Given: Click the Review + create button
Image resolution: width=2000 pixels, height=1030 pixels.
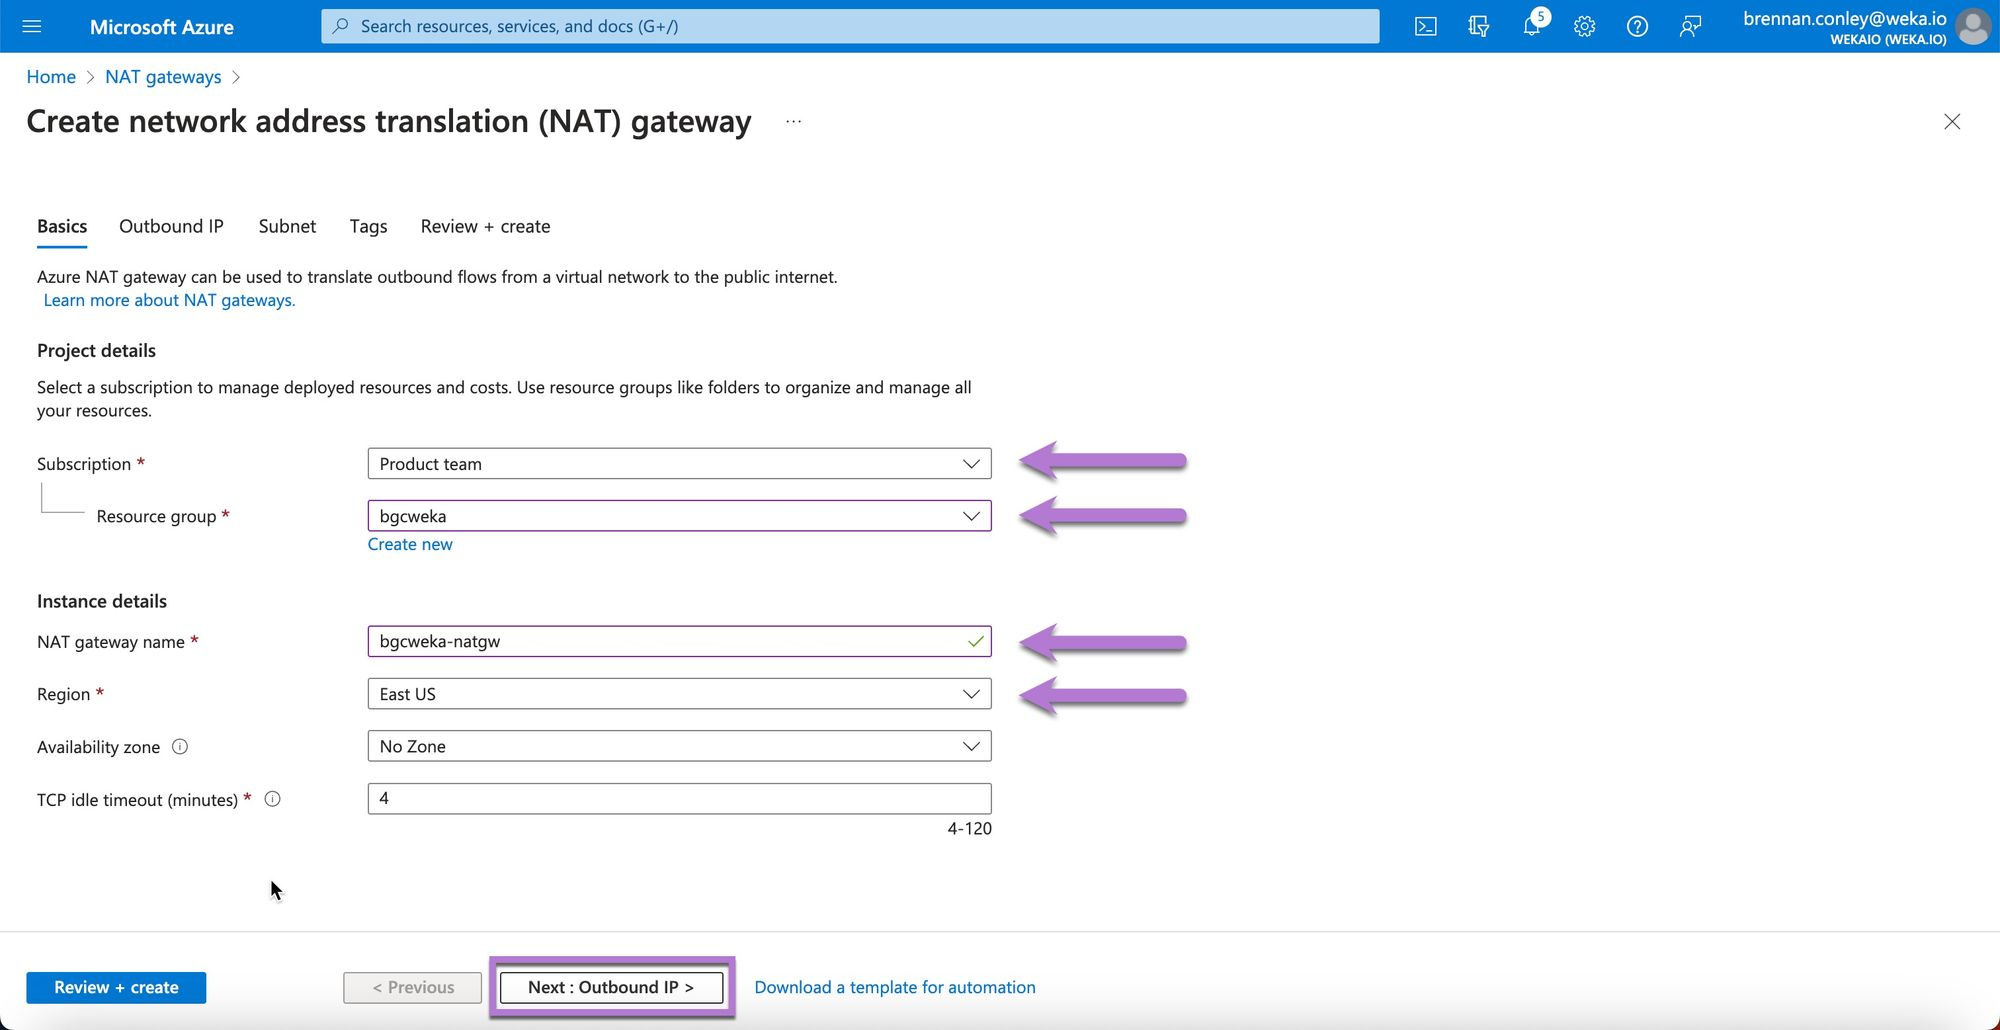Looking at the screenshot, I should pyautogui.click(x=116, y=987).
